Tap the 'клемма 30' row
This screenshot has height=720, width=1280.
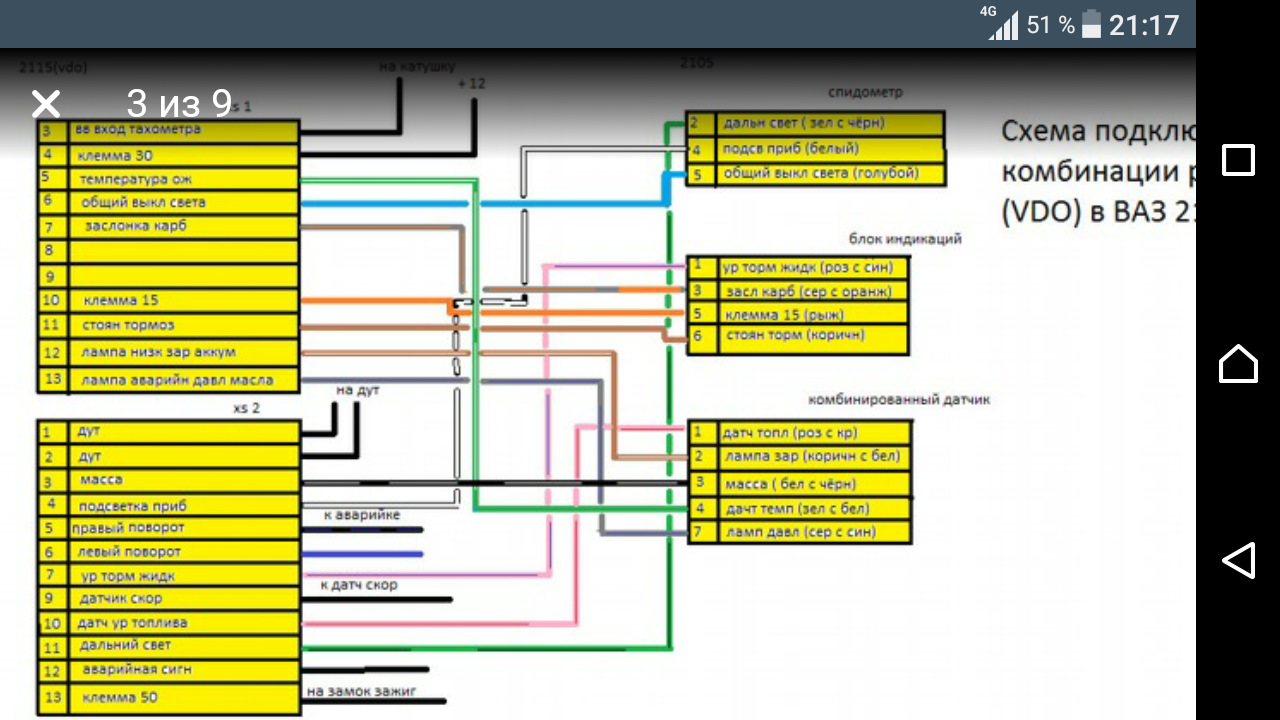pyautogui.click(x=168, y=156)
